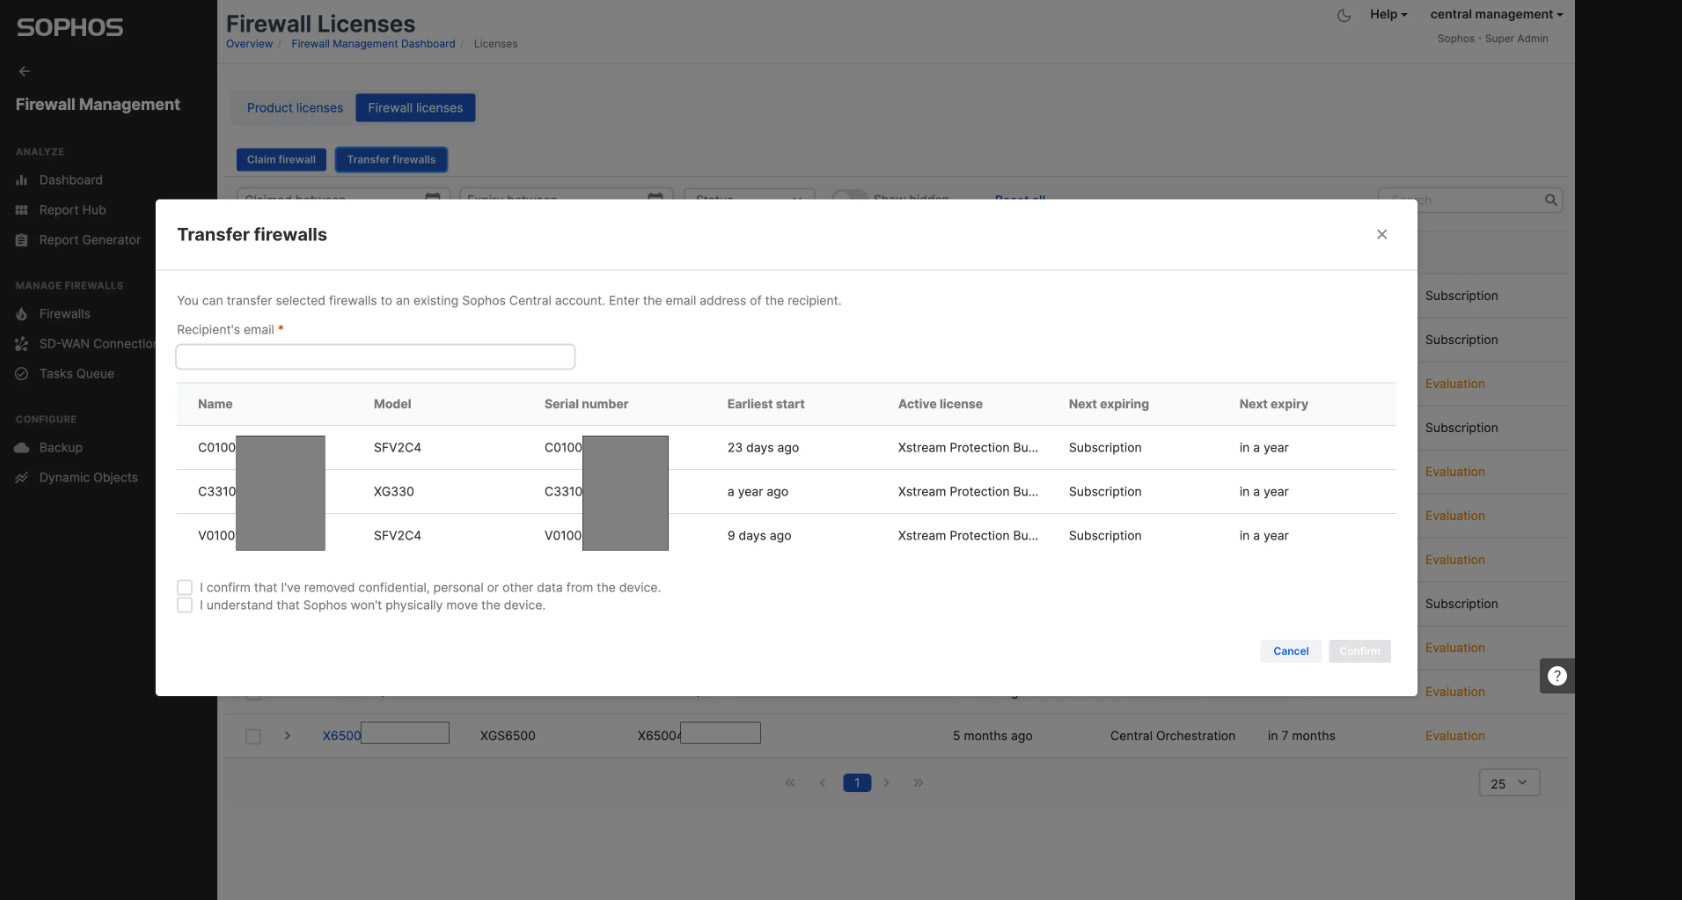Navigate to Firewalls in the sidebar

64,313
